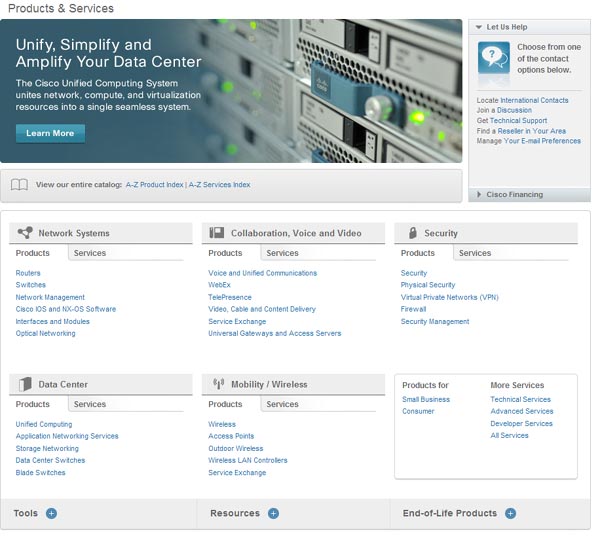Open Wireless LAN Controllers link
The width and height of the screenshot is (600, 538).
(248, 460)
